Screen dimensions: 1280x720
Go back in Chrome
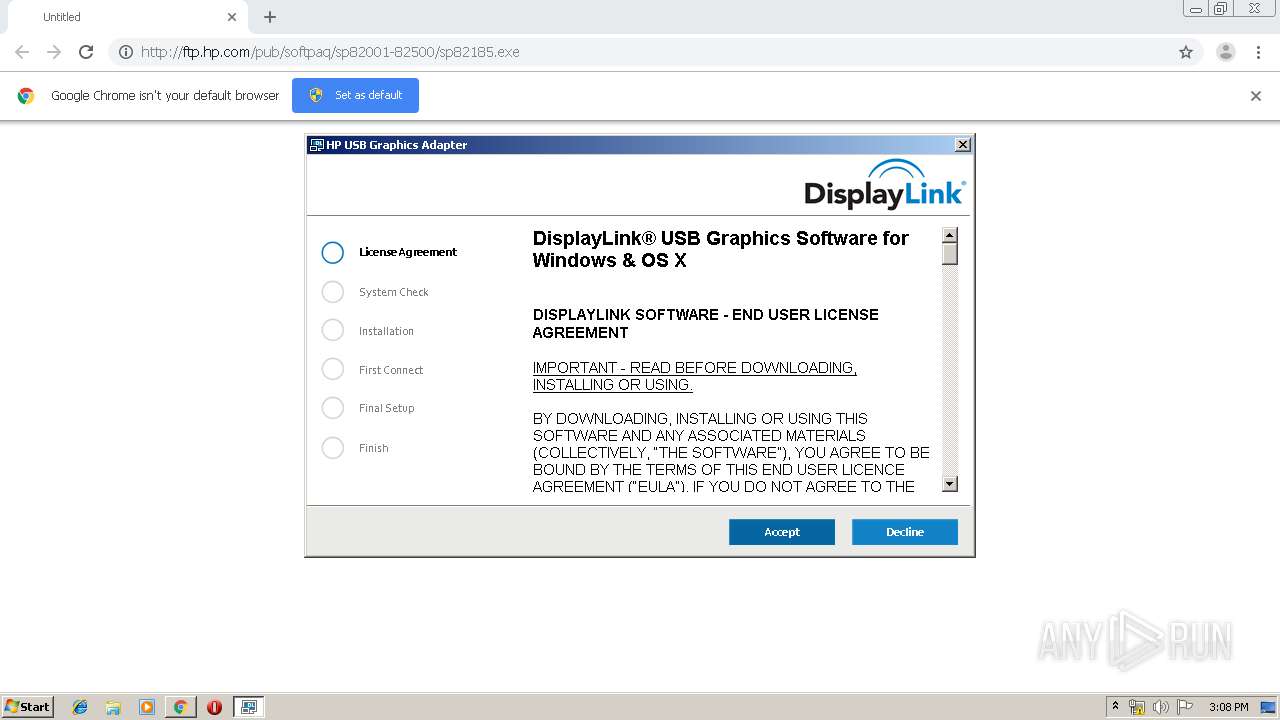click(22, 52)
